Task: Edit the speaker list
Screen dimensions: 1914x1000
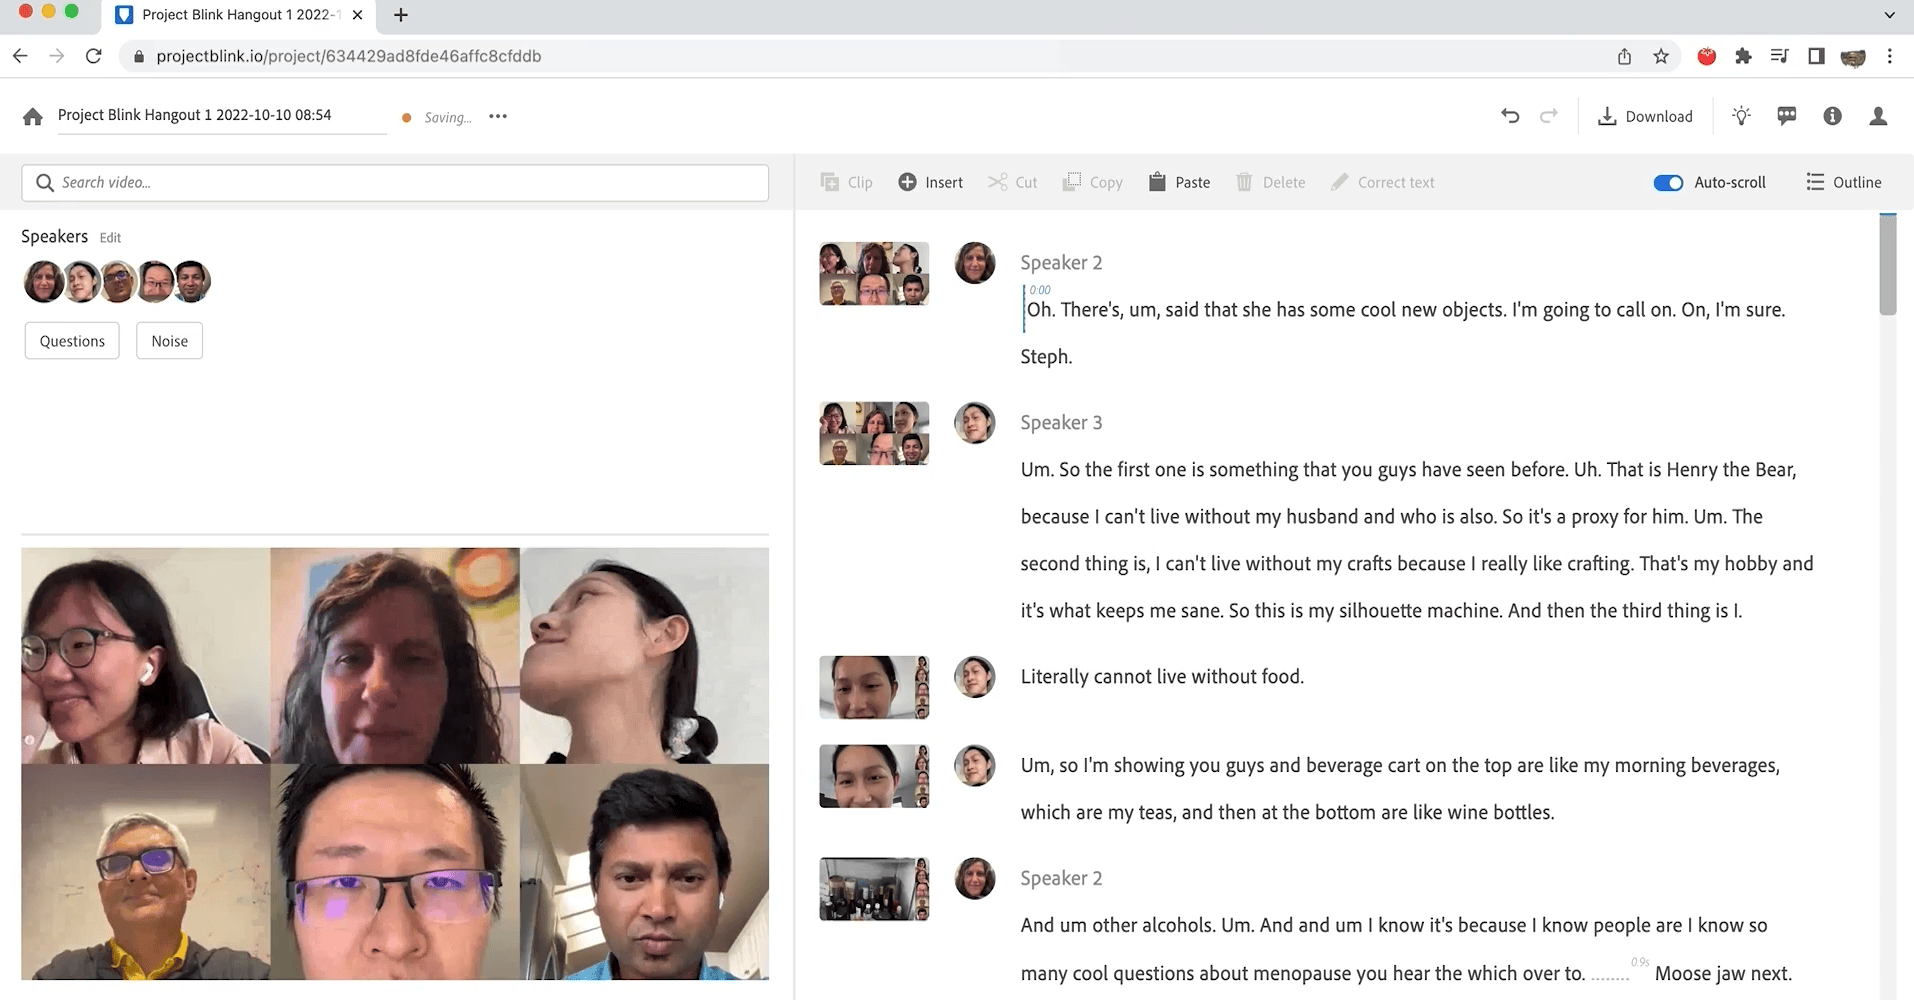Action: [110, 238]
